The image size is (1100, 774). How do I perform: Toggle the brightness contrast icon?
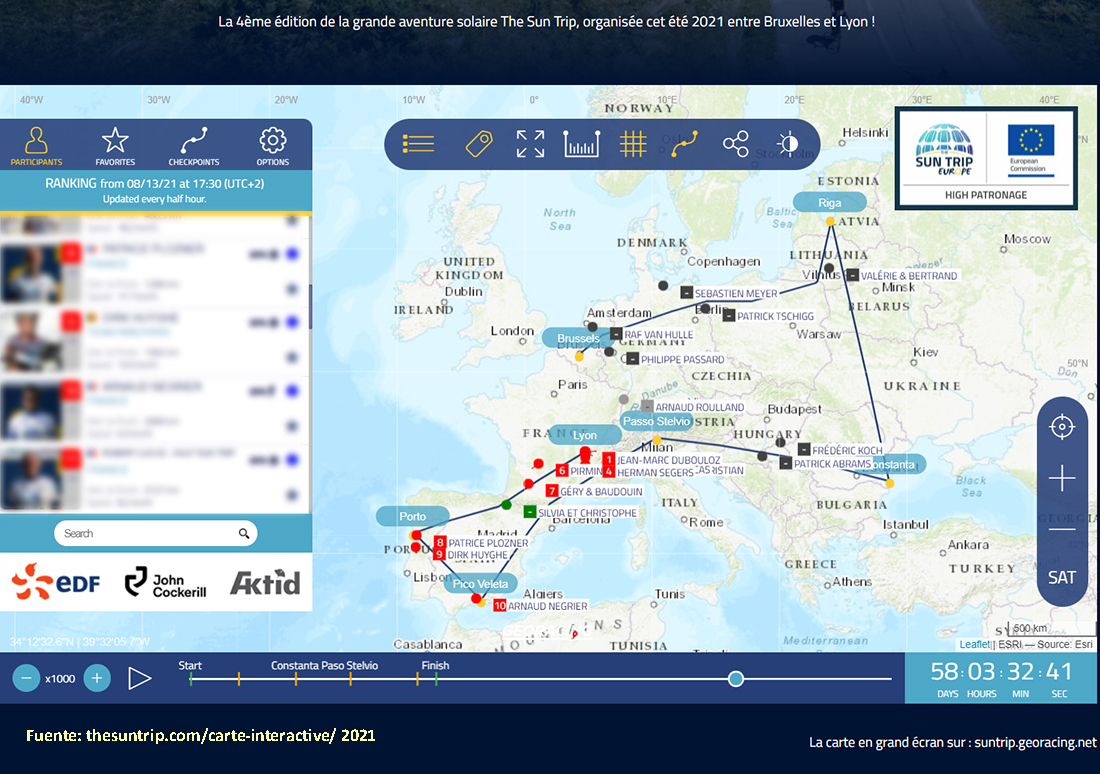click(x=788, y=144)
